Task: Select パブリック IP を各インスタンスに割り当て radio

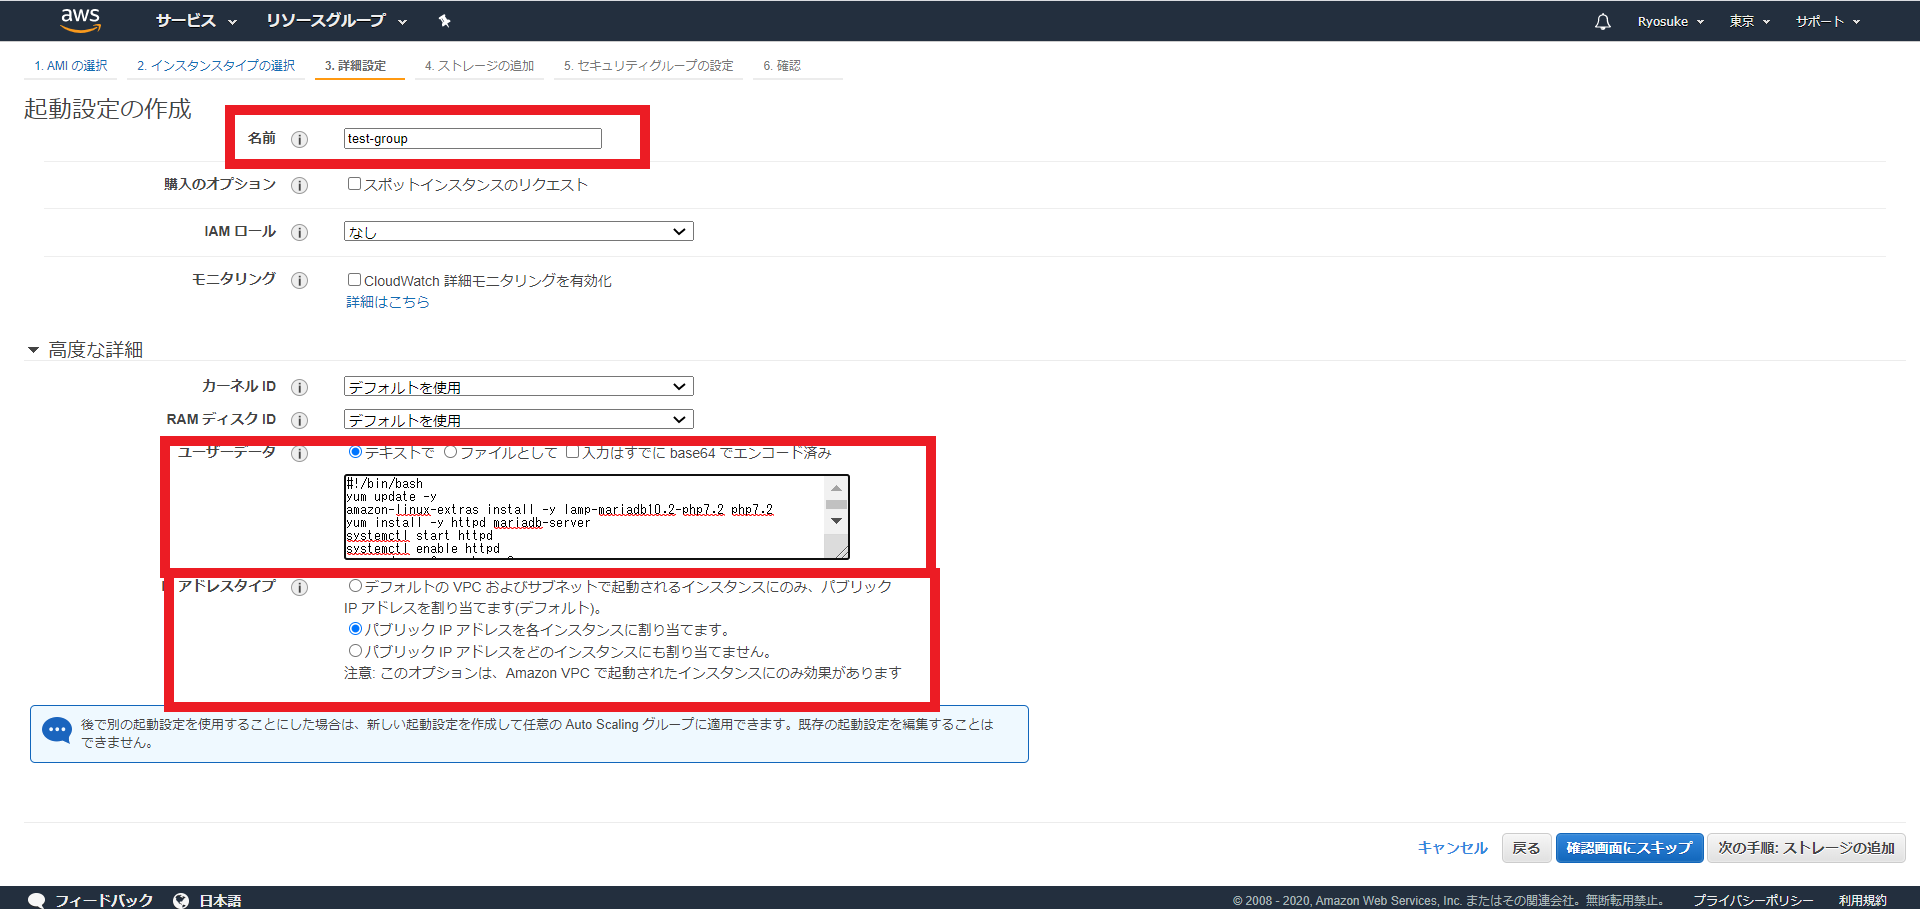Action: coord(355,629)
